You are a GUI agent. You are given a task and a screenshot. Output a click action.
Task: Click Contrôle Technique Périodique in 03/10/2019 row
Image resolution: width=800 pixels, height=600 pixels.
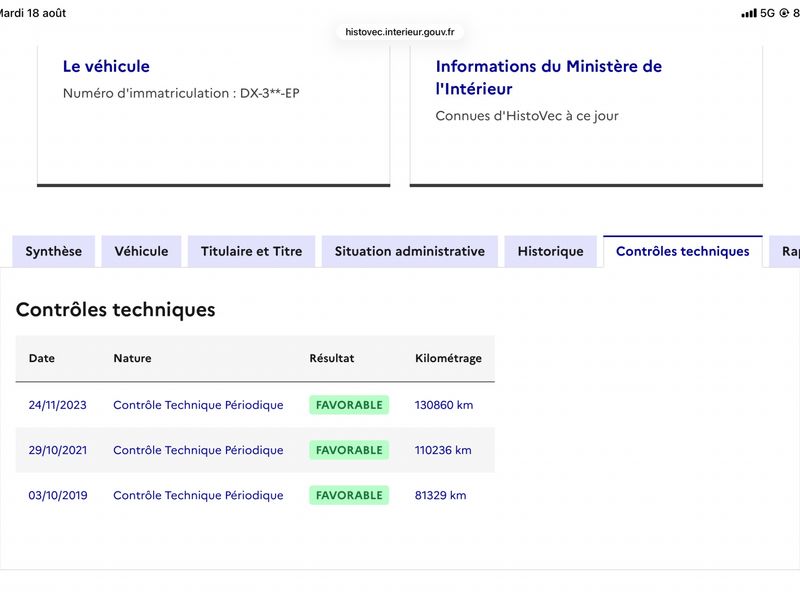pyautogui.click(x=198, y=495)
